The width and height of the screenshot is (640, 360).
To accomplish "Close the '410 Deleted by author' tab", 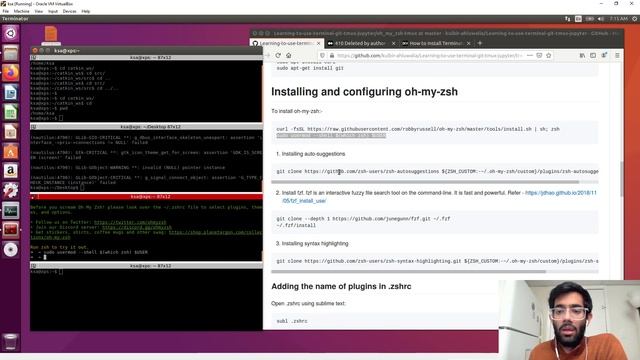I will 393,43.
